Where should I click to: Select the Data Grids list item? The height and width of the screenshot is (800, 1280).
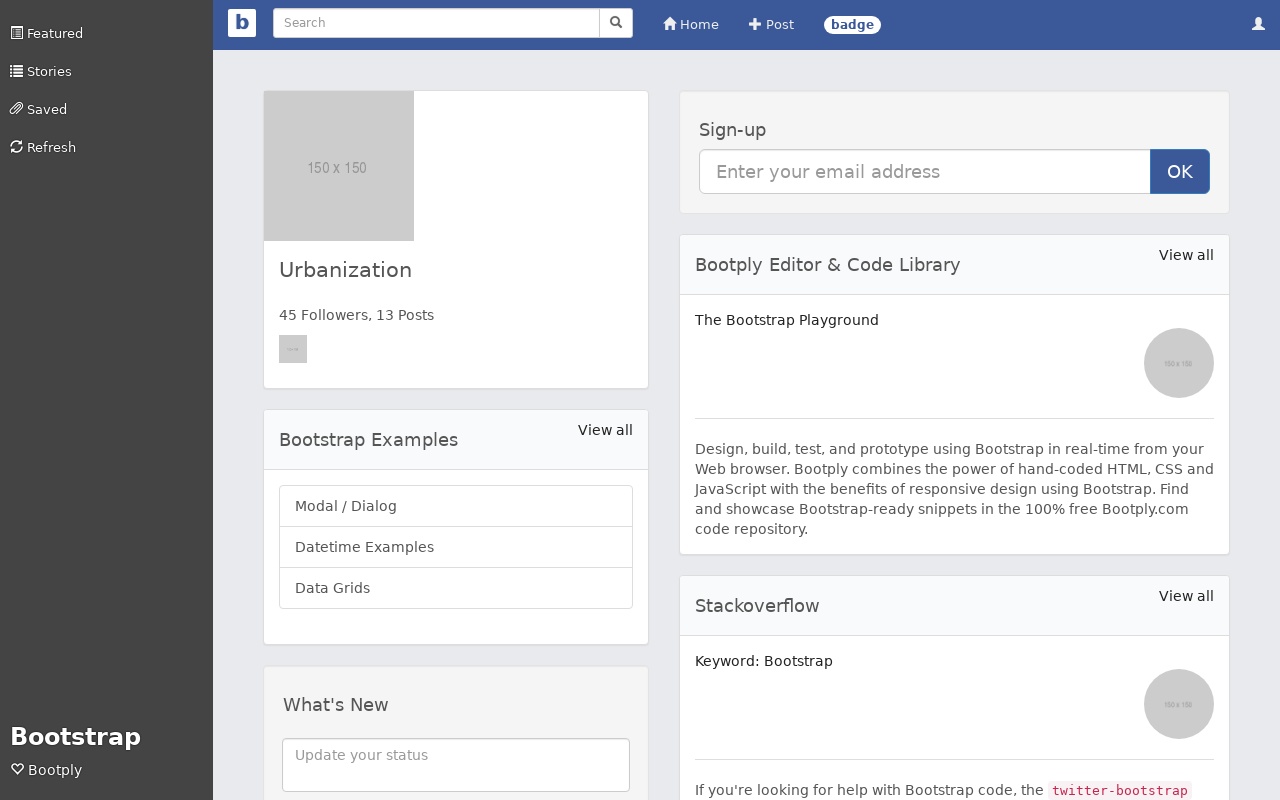[x=456, y=588]
